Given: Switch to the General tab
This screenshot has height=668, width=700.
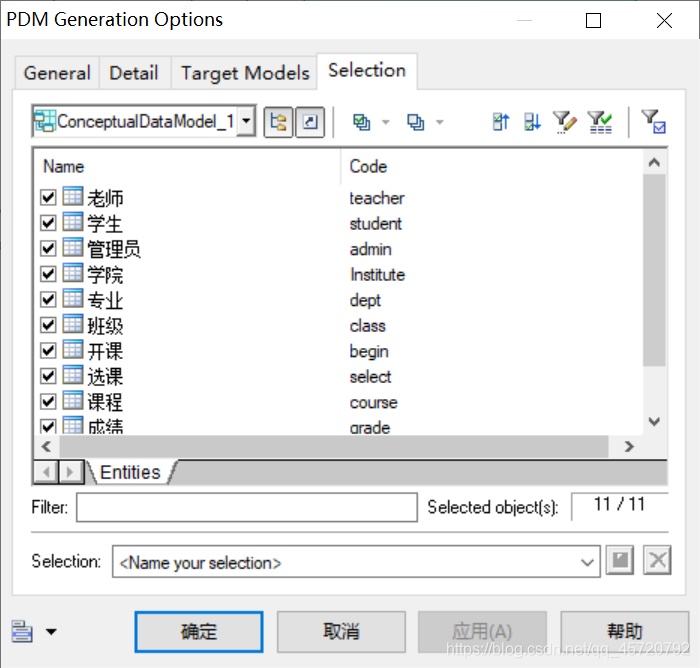Looking at the screenshot, I should point(57,73).
